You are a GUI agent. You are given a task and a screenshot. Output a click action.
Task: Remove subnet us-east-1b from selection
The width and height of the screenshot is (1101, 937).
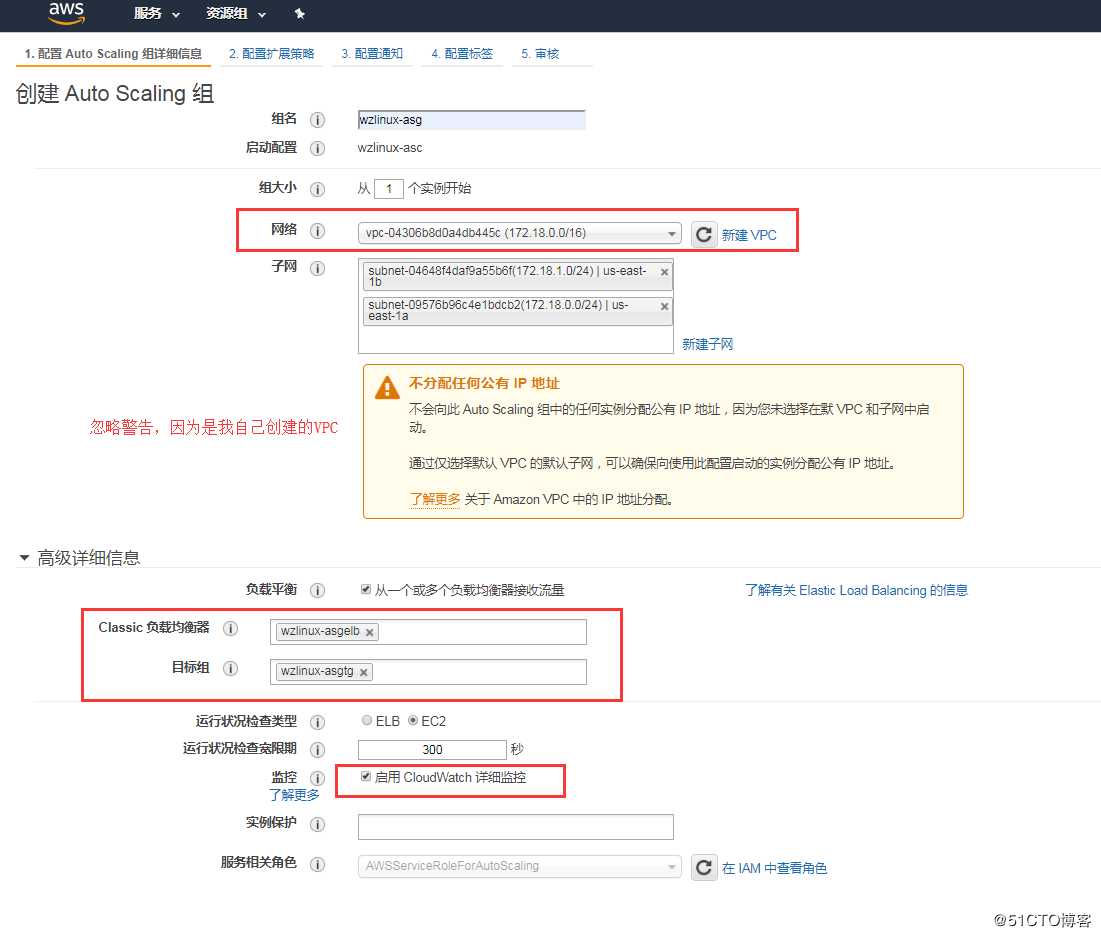(x=664, y=272)
